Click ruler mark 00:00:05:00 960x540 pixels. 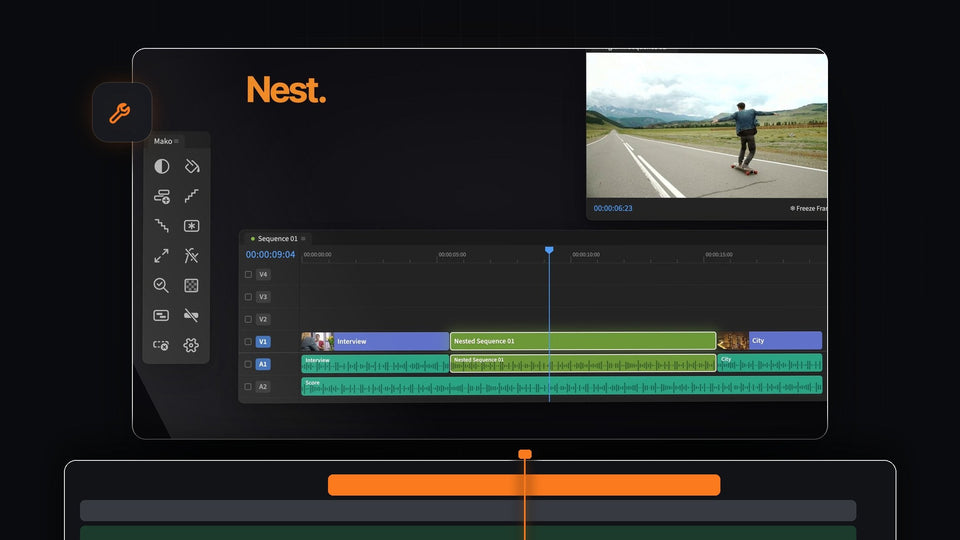452,255
